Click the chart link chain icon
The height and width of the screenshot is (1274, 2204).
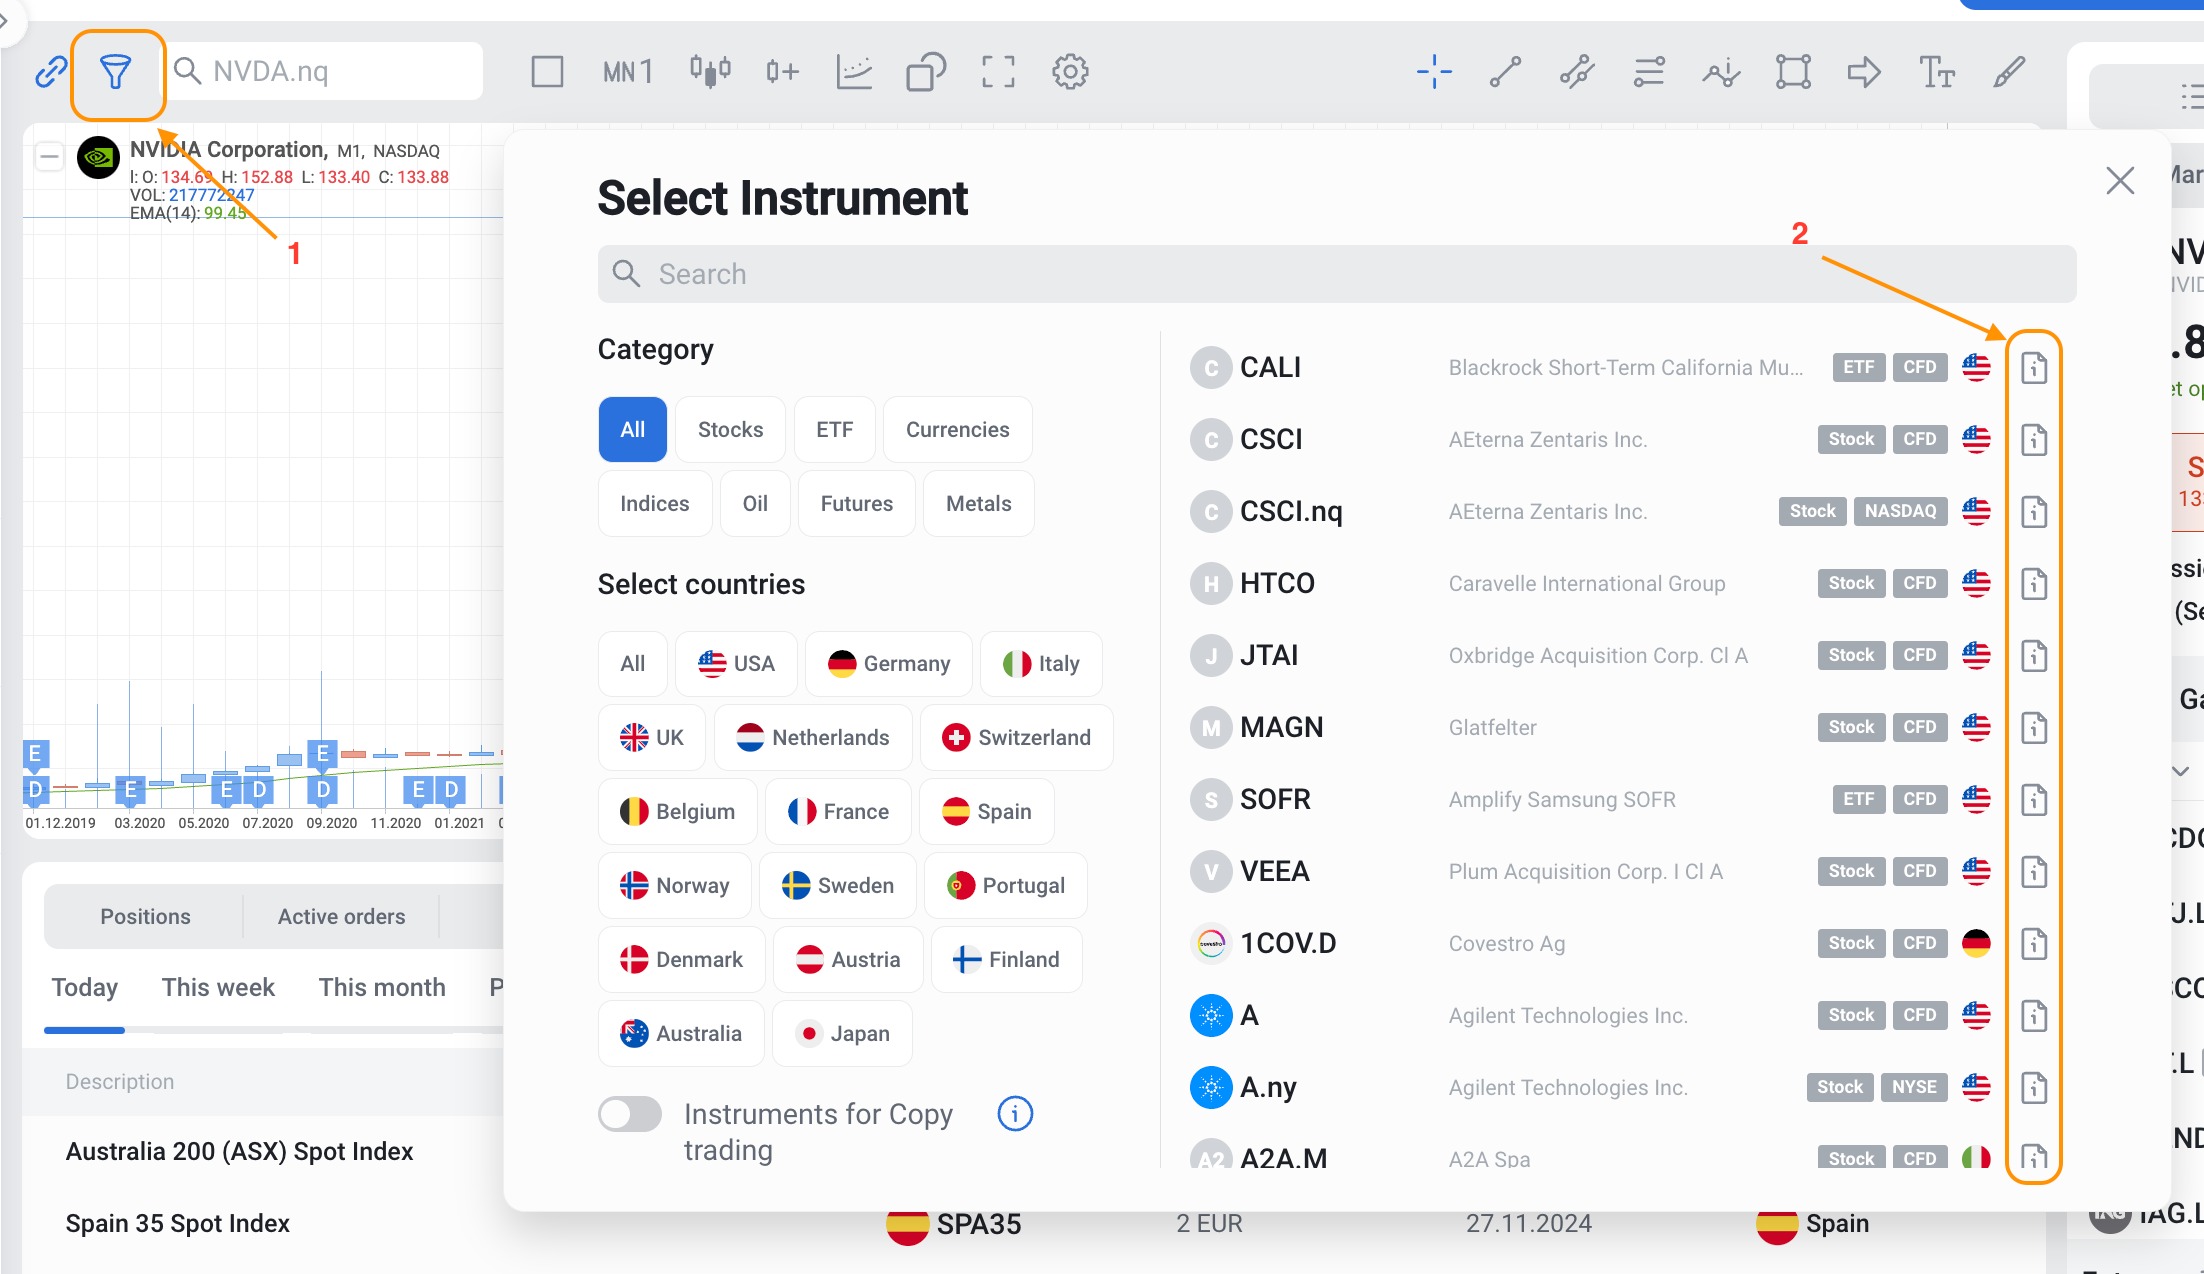pos(51,72)
